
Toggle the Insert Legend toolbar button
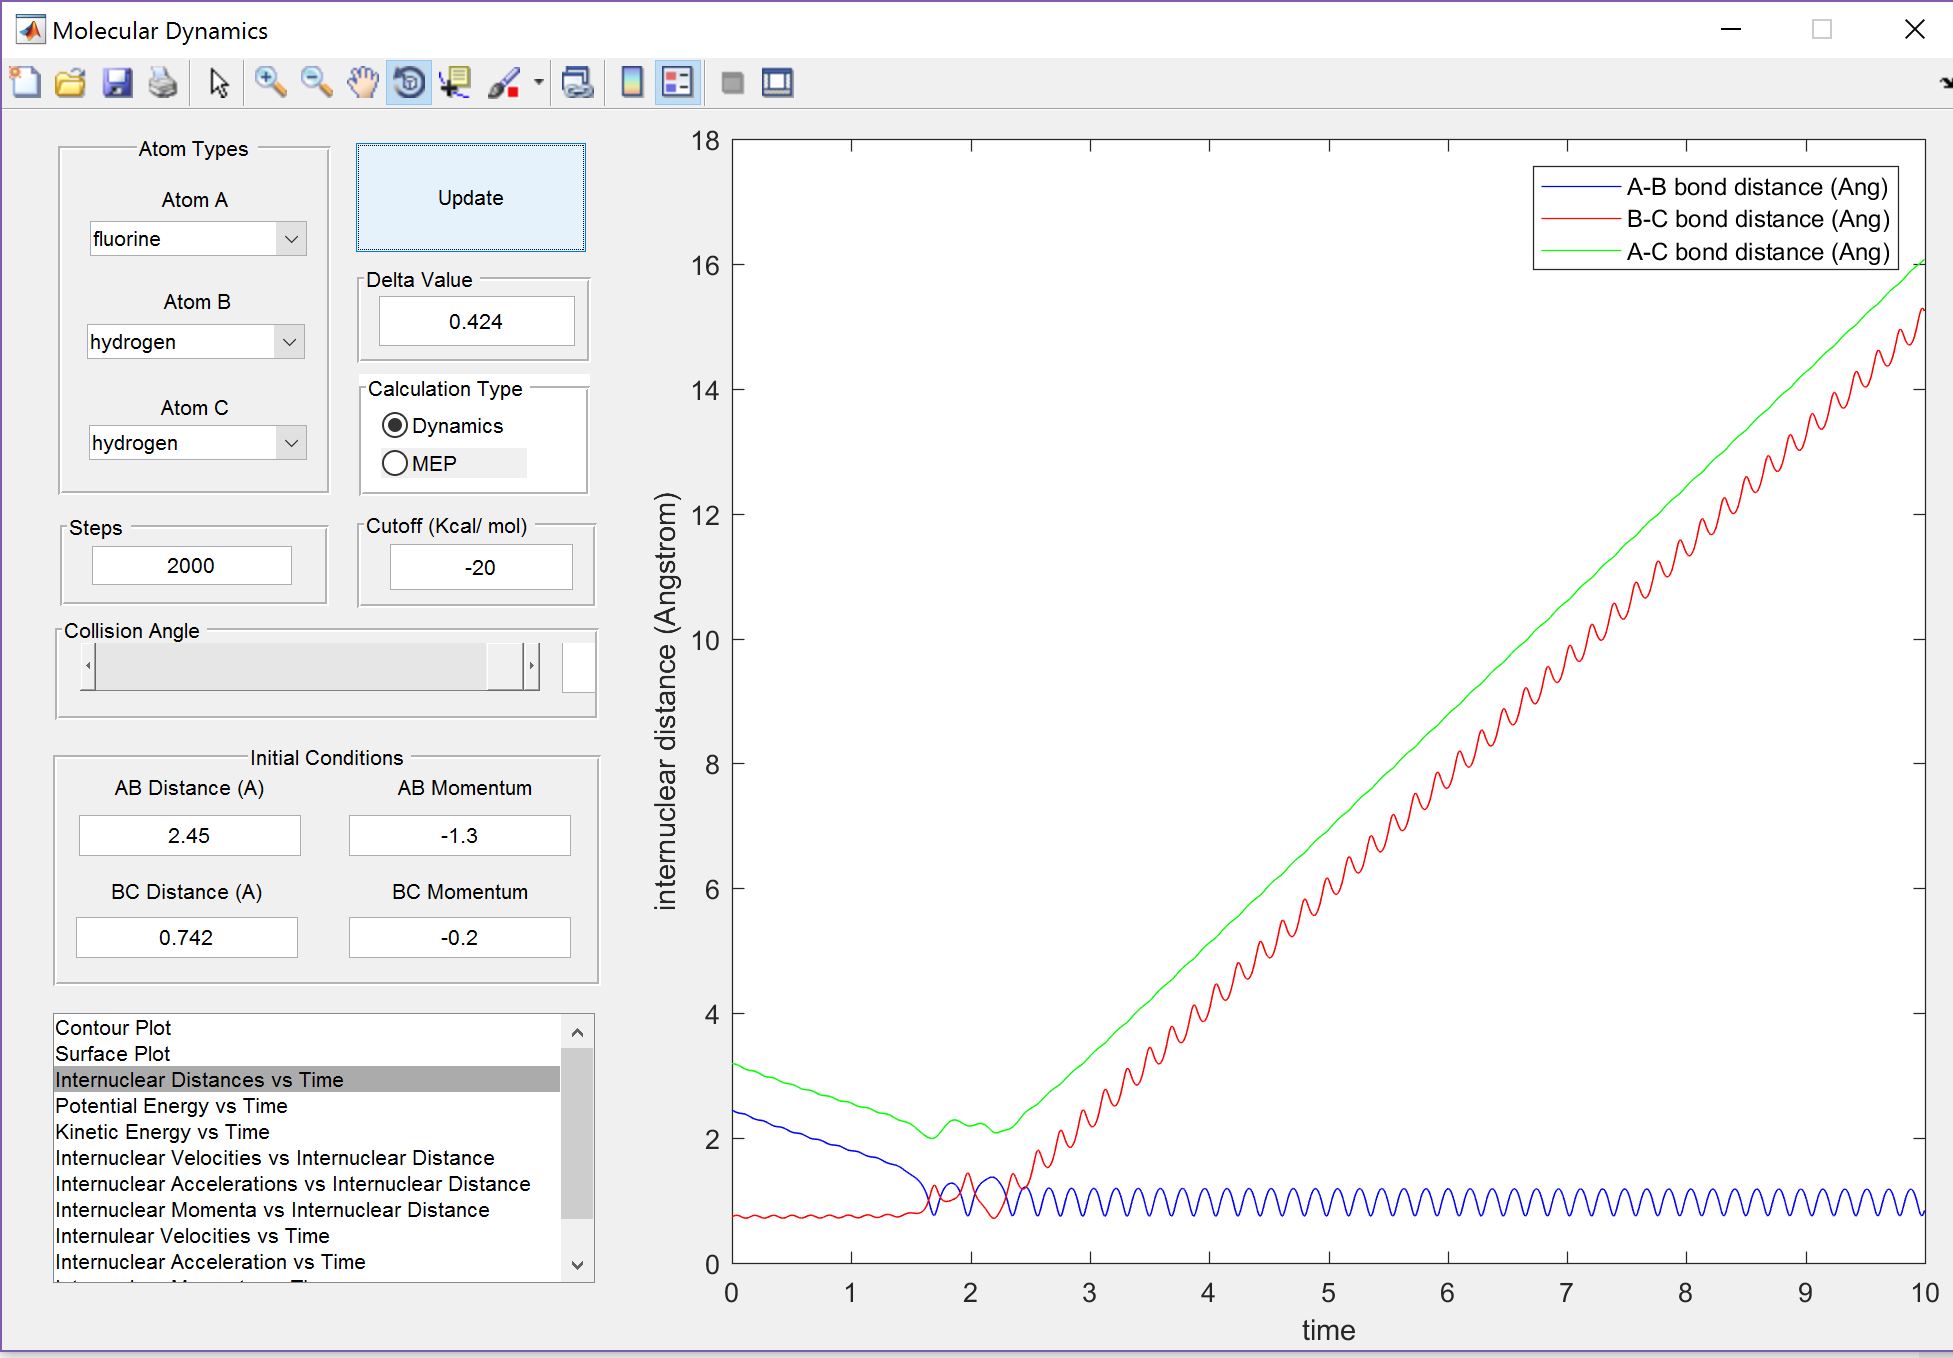tap(677, 83)
